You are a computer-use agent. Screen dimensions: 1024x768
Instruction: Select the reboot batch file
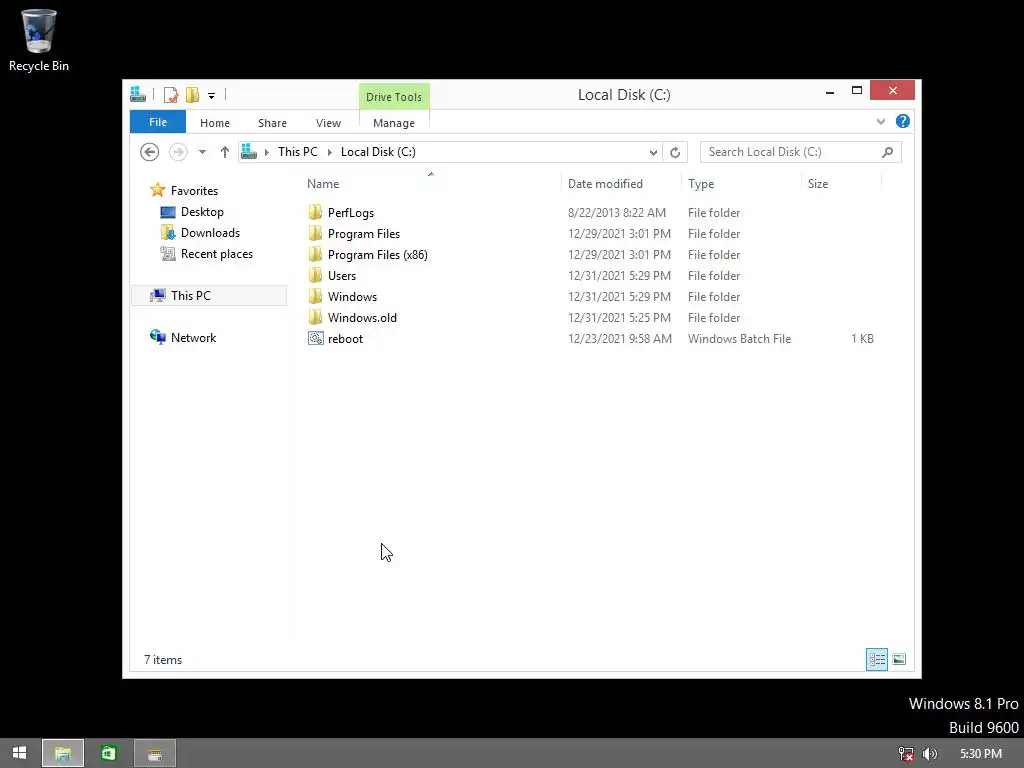[345, 338]
